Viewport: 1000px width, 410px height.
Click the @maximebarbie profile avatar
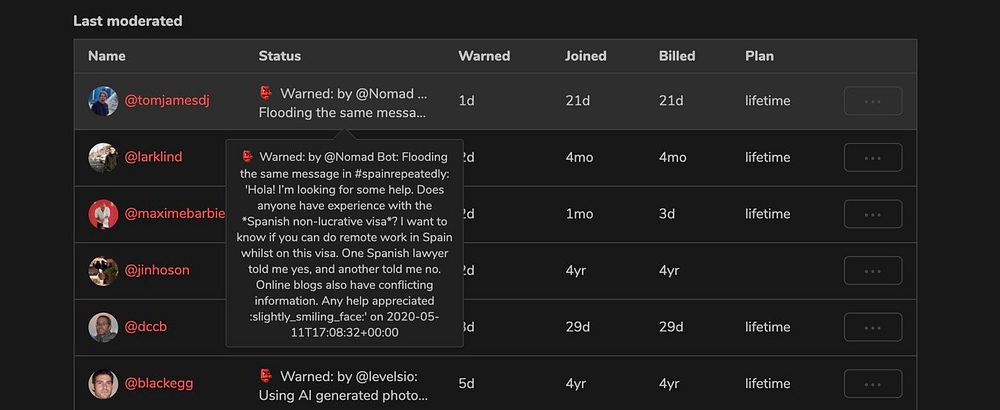(x=103, y=214)
